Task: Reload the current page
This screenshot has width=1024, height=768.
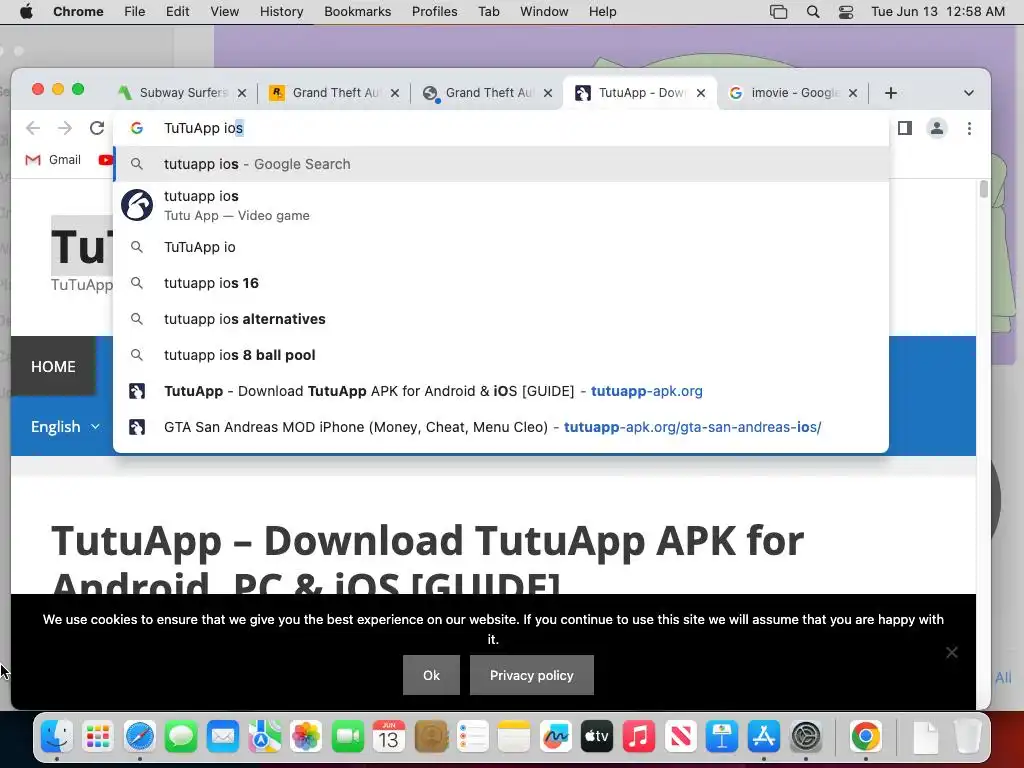Action: (97, 128)
